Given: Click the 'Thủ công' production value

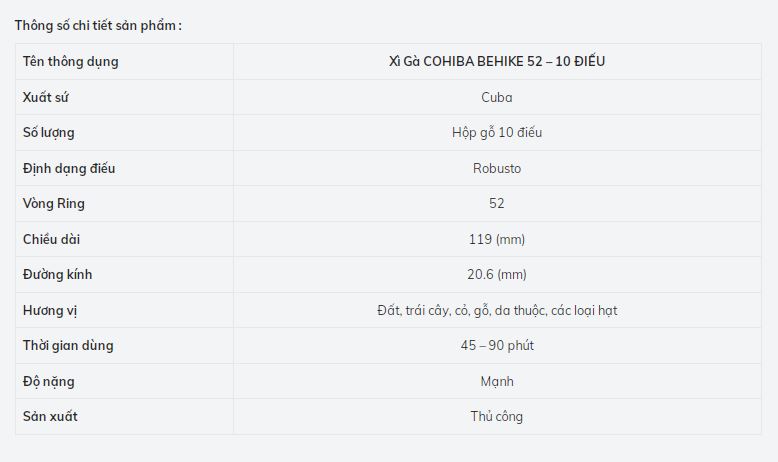Looking at the screenshot, I should click(497, 417).
